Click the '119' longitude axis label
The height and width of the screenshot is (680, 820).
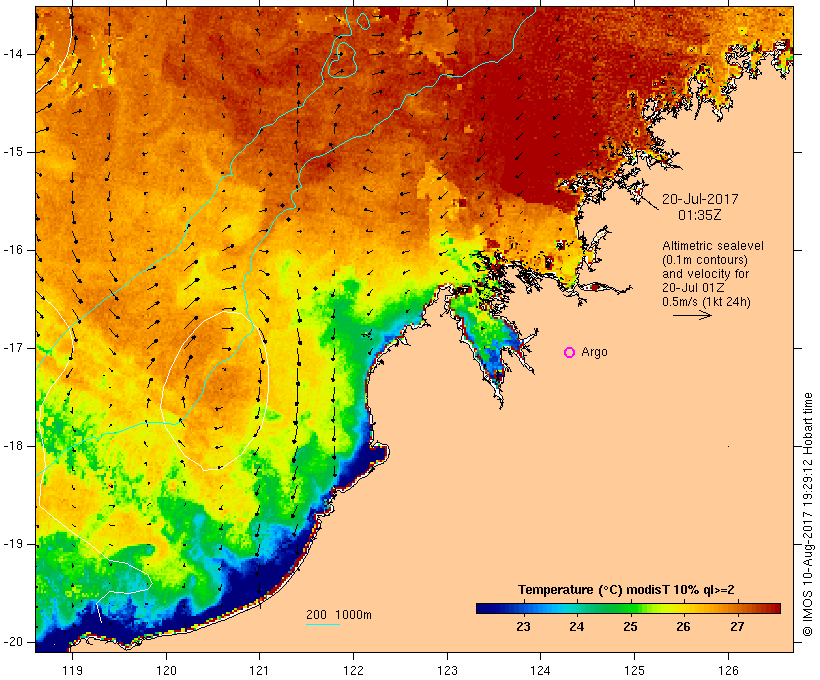point(72,670)
